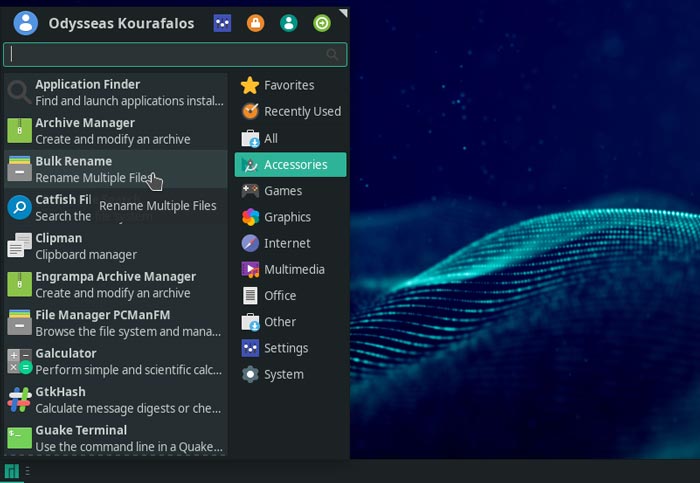Screen dimensions: 700x483
Task: Click the Internet compass icon
Action: [250, 243]
